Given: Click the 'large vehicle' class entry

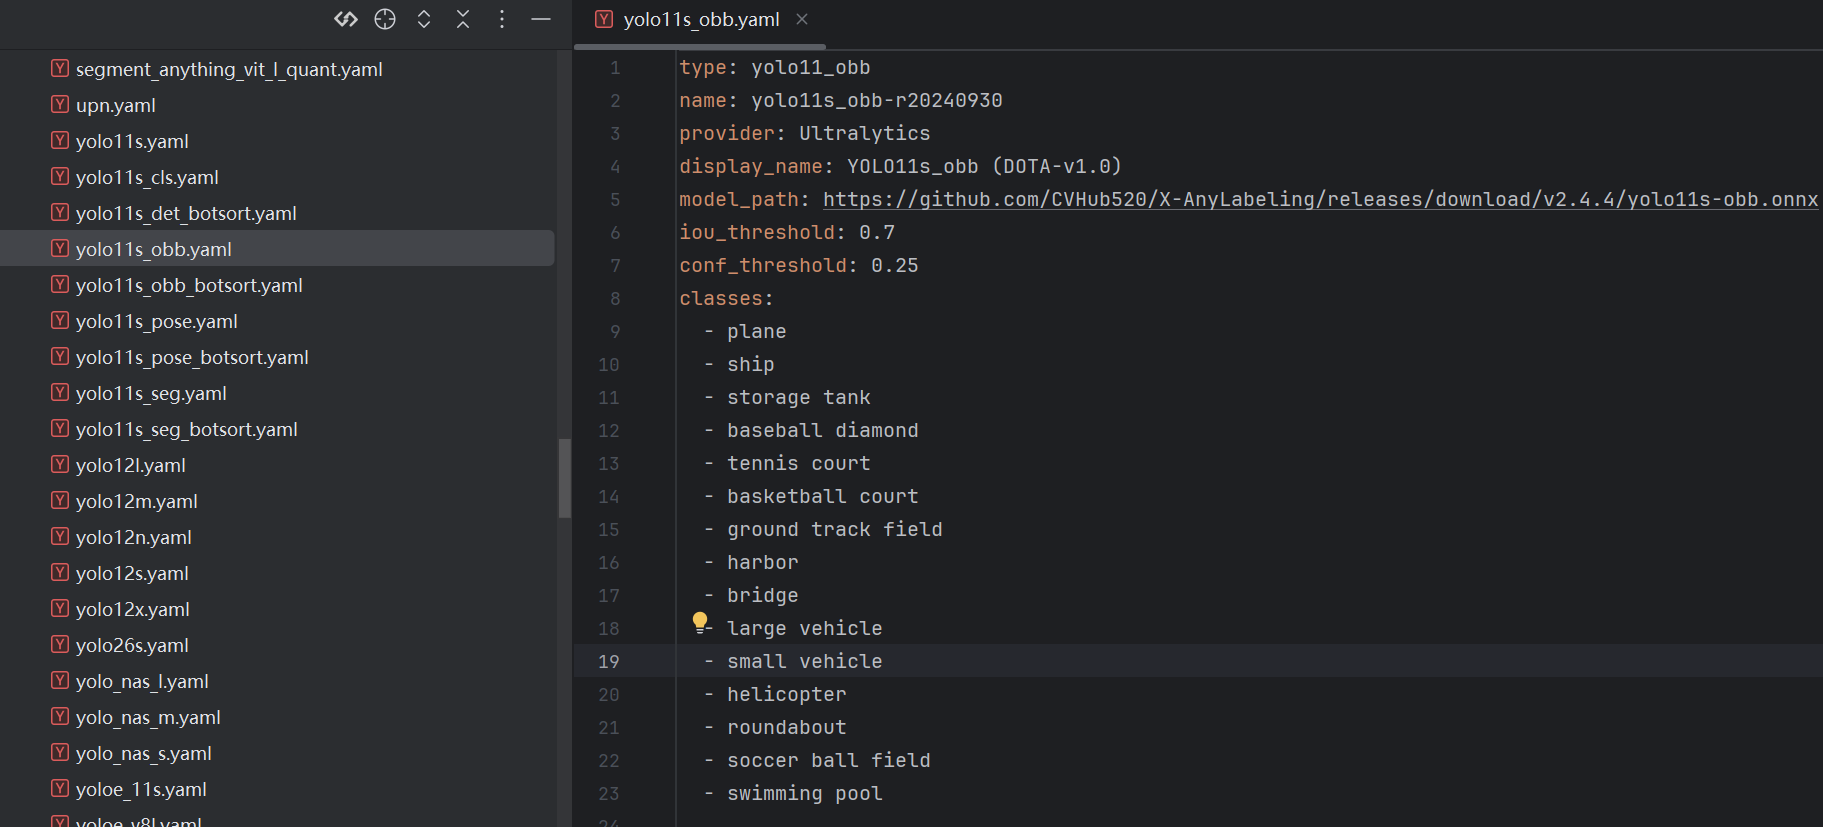Looking at the screenshot, I should (x=805, y=628).
